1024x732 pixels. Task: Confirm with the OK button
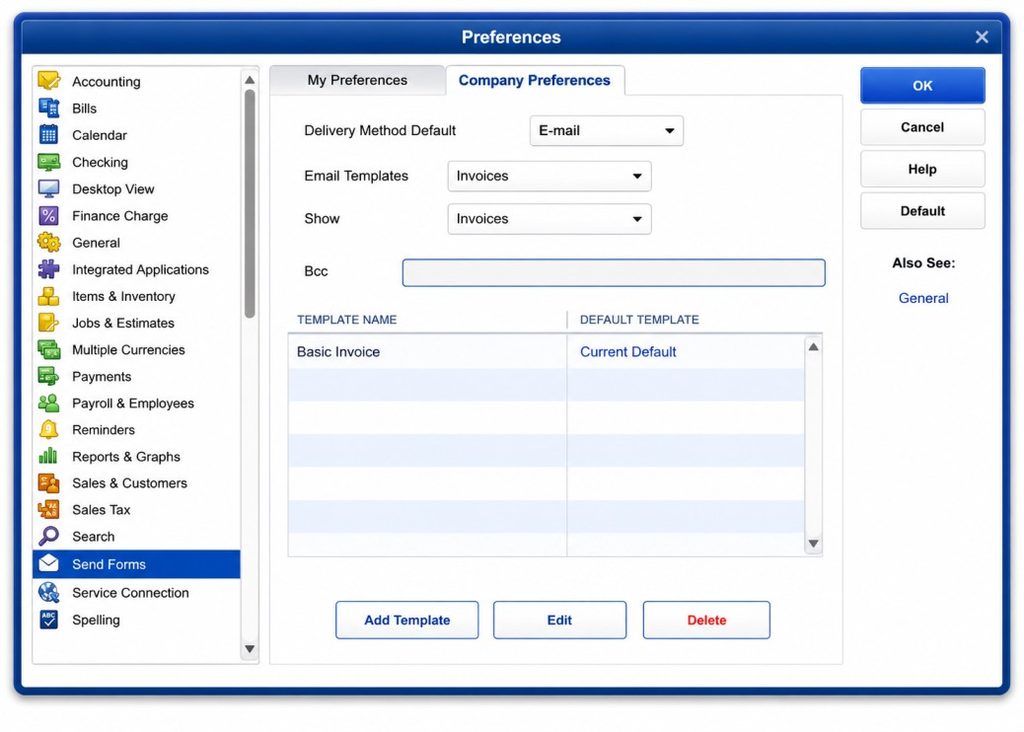coord(922,86)
